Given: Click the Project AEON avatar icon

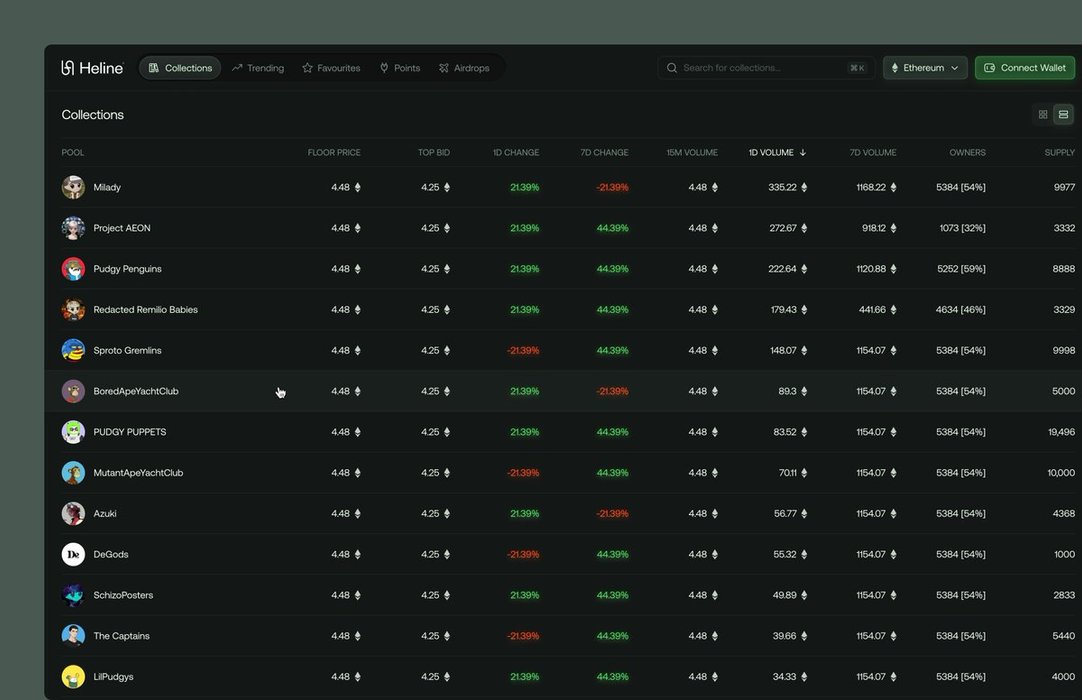Looking at the screenshot, I should (73, 228).
